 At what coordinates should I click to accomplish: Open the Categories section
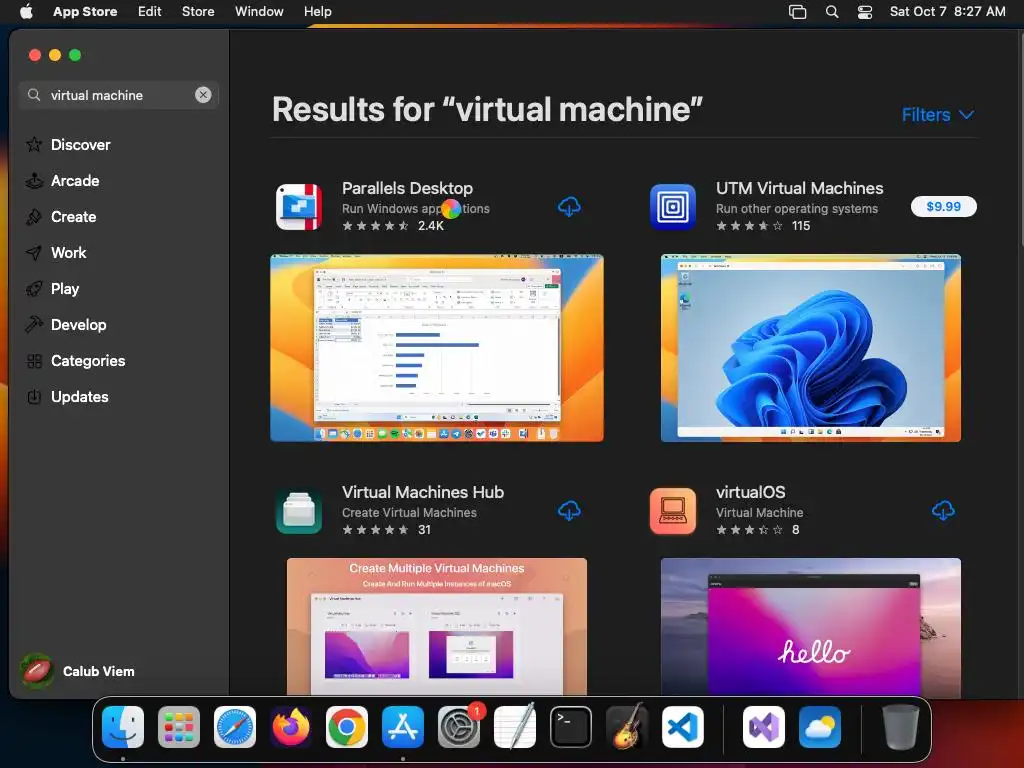(x=75, y=360)
